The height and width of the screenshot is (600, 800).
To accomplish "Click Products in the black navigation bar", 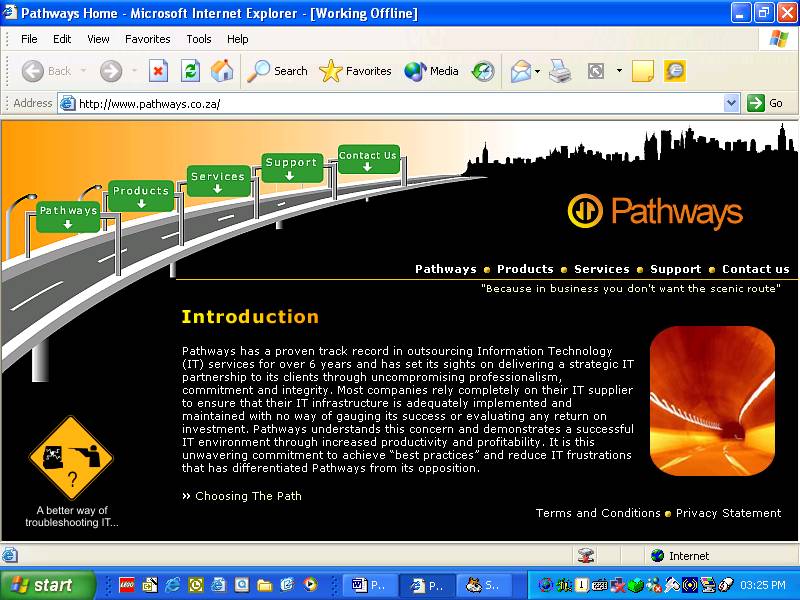I will [525, 269].
